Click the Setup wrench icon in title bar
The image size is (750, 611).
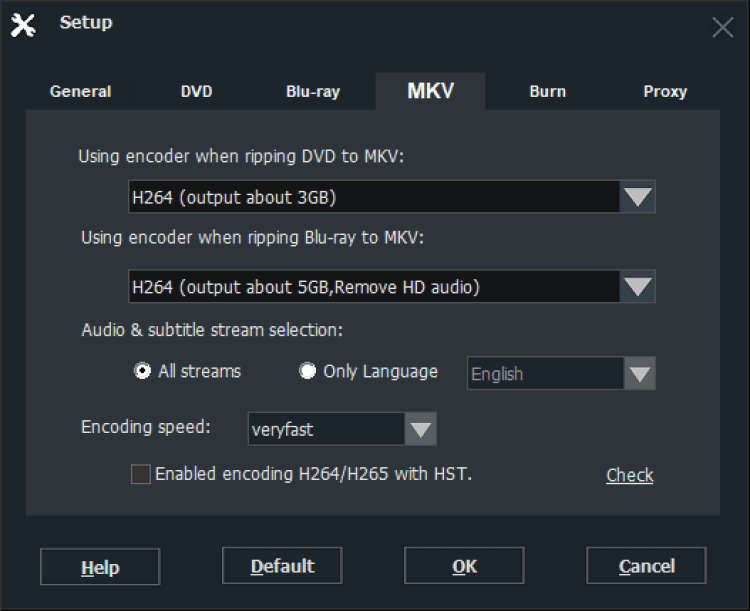point(23,25)
